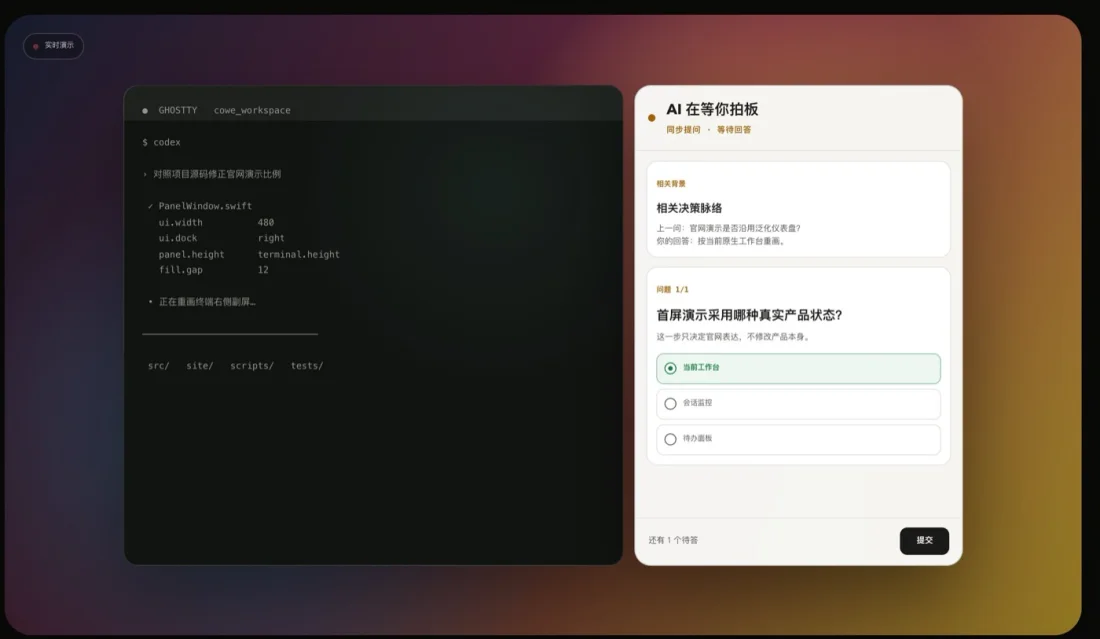Click the question 首屏演示采用哪种真实产品状态？
The height and width of the screenshot is (639, 1100).
point(749,315)
